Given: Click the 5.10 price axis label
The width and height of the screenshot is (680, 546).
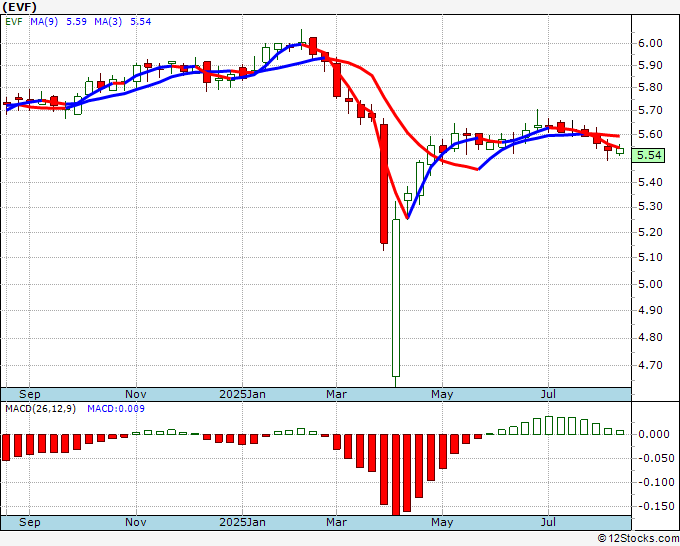Looking at the screenshot, I should point(650,258).
